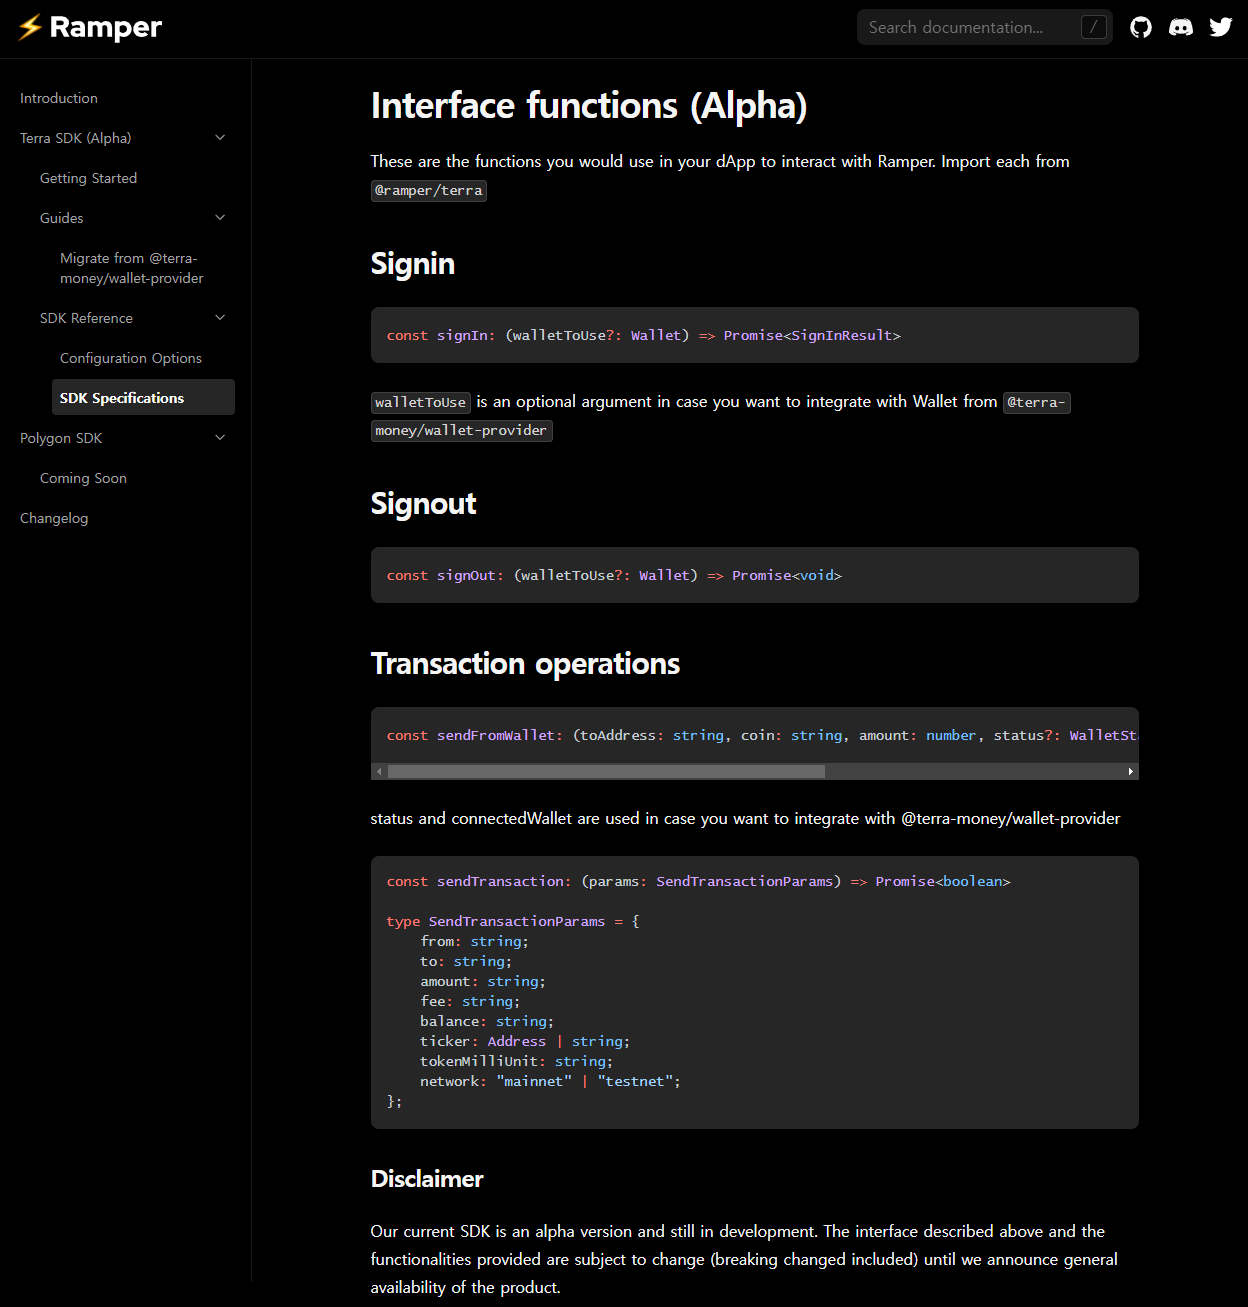
Task: Open the Changelog page
Action: click(x=54, y=518)
